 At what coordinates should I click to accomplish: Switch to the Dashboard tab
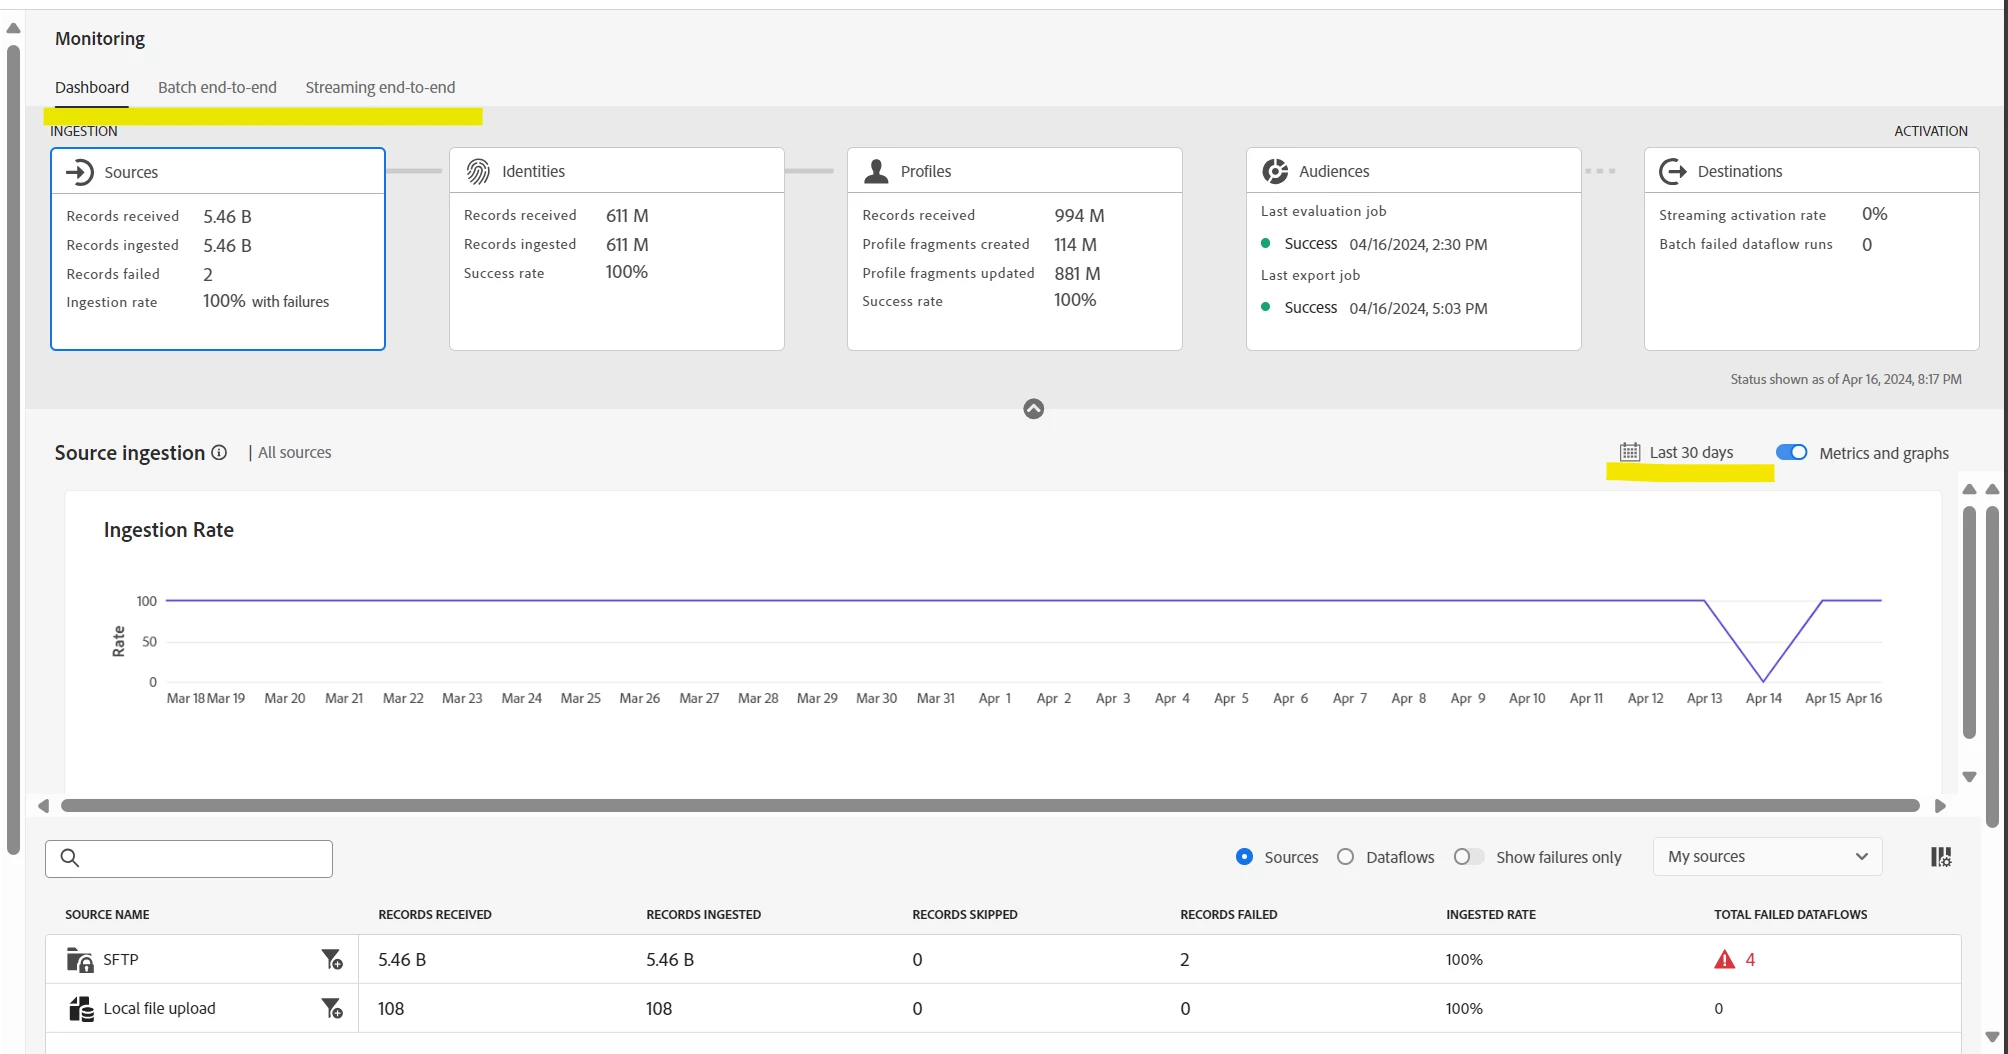92,87
